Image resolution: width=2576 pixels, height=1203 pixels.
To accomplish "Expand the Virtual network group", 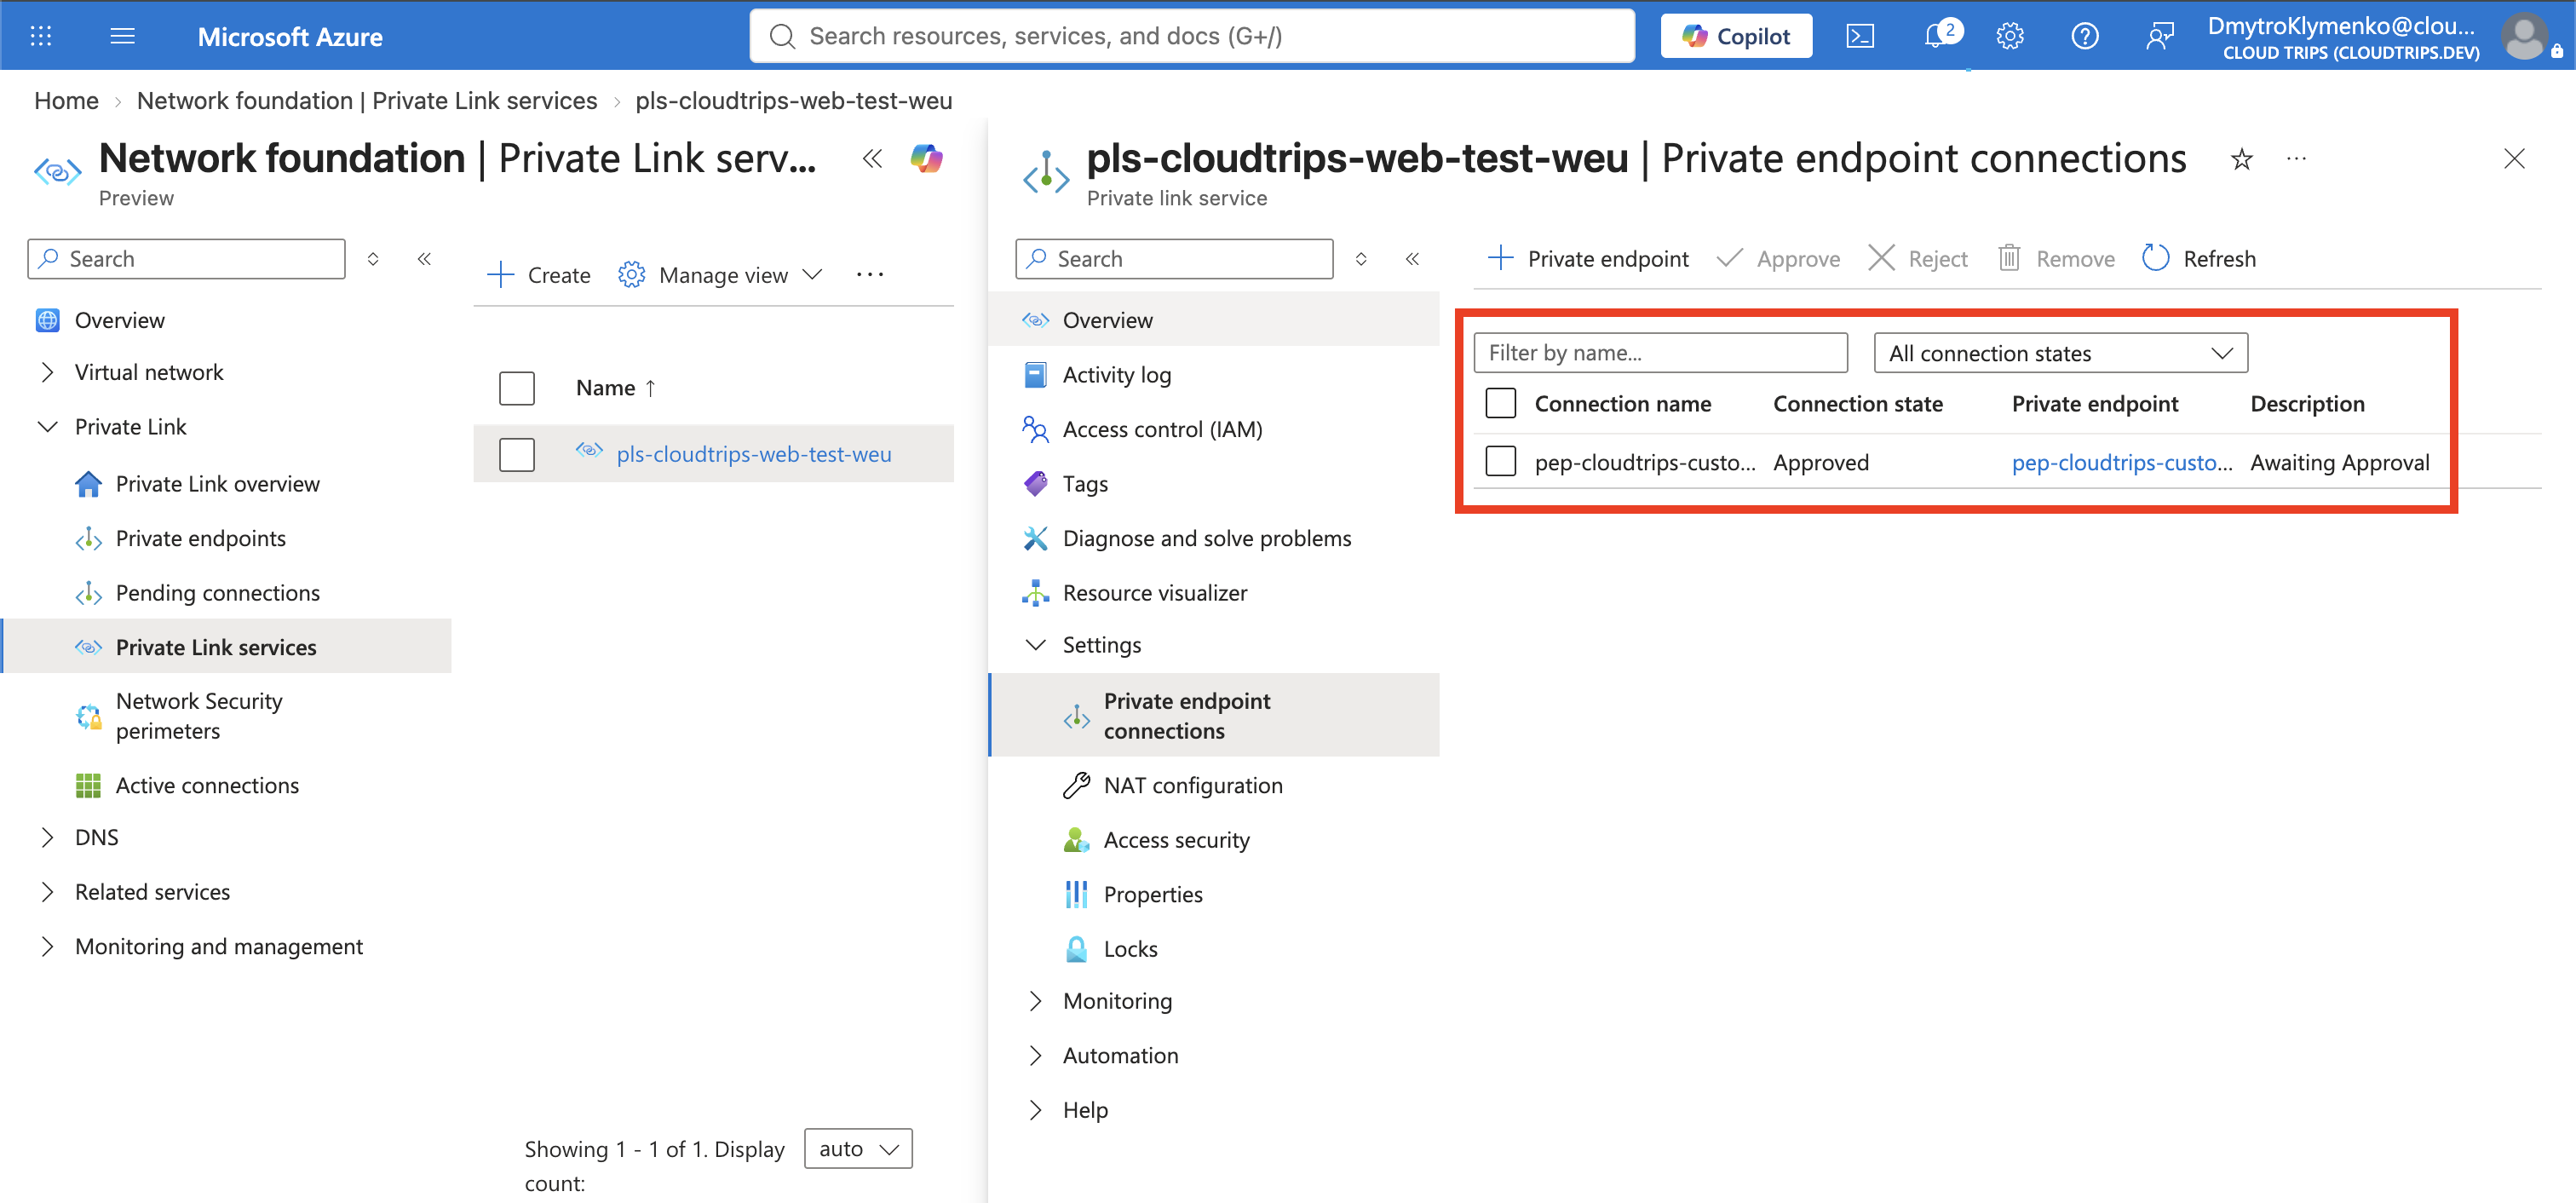I will click(x=48, y=372).
